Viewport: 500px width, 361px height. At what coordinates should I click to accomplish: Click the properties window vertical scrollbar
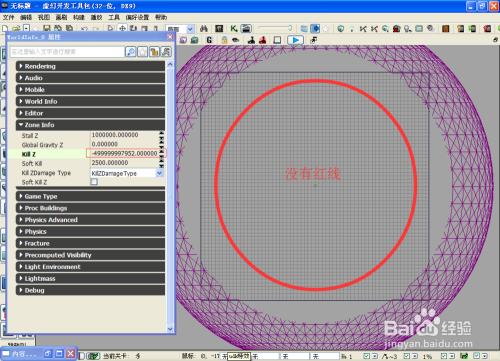pyautogui.click(x=170, y=197)
